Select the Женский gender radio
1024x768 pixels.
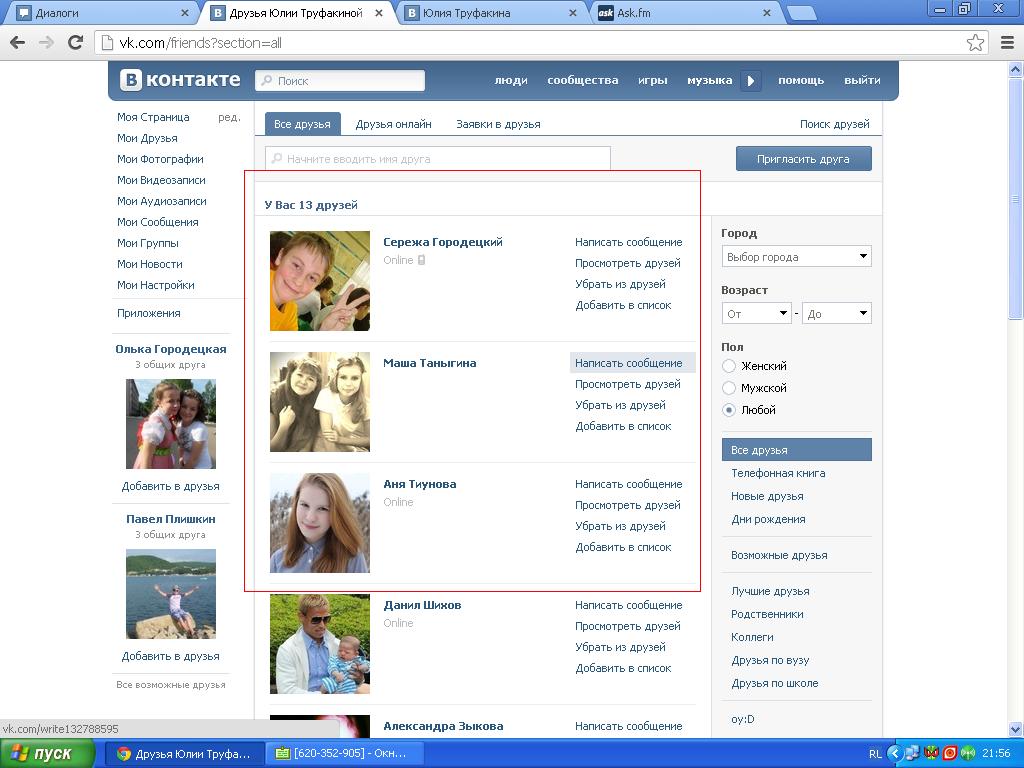click(x=729, y=366)
